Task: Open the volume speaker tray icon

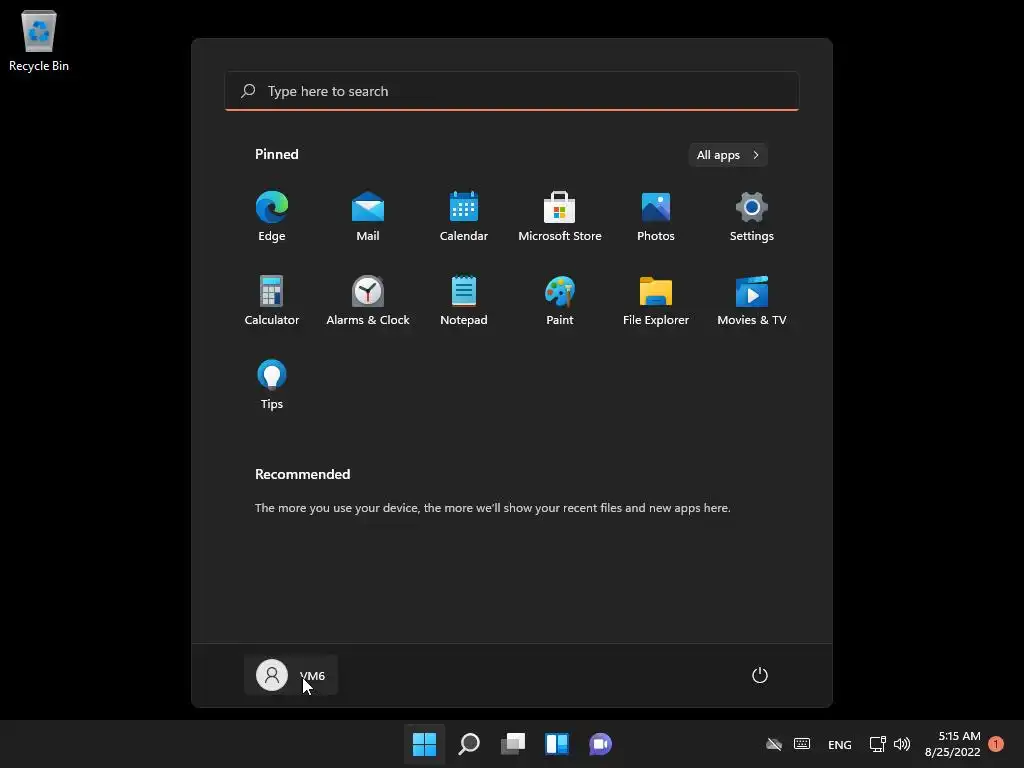Action: point(902,744)
